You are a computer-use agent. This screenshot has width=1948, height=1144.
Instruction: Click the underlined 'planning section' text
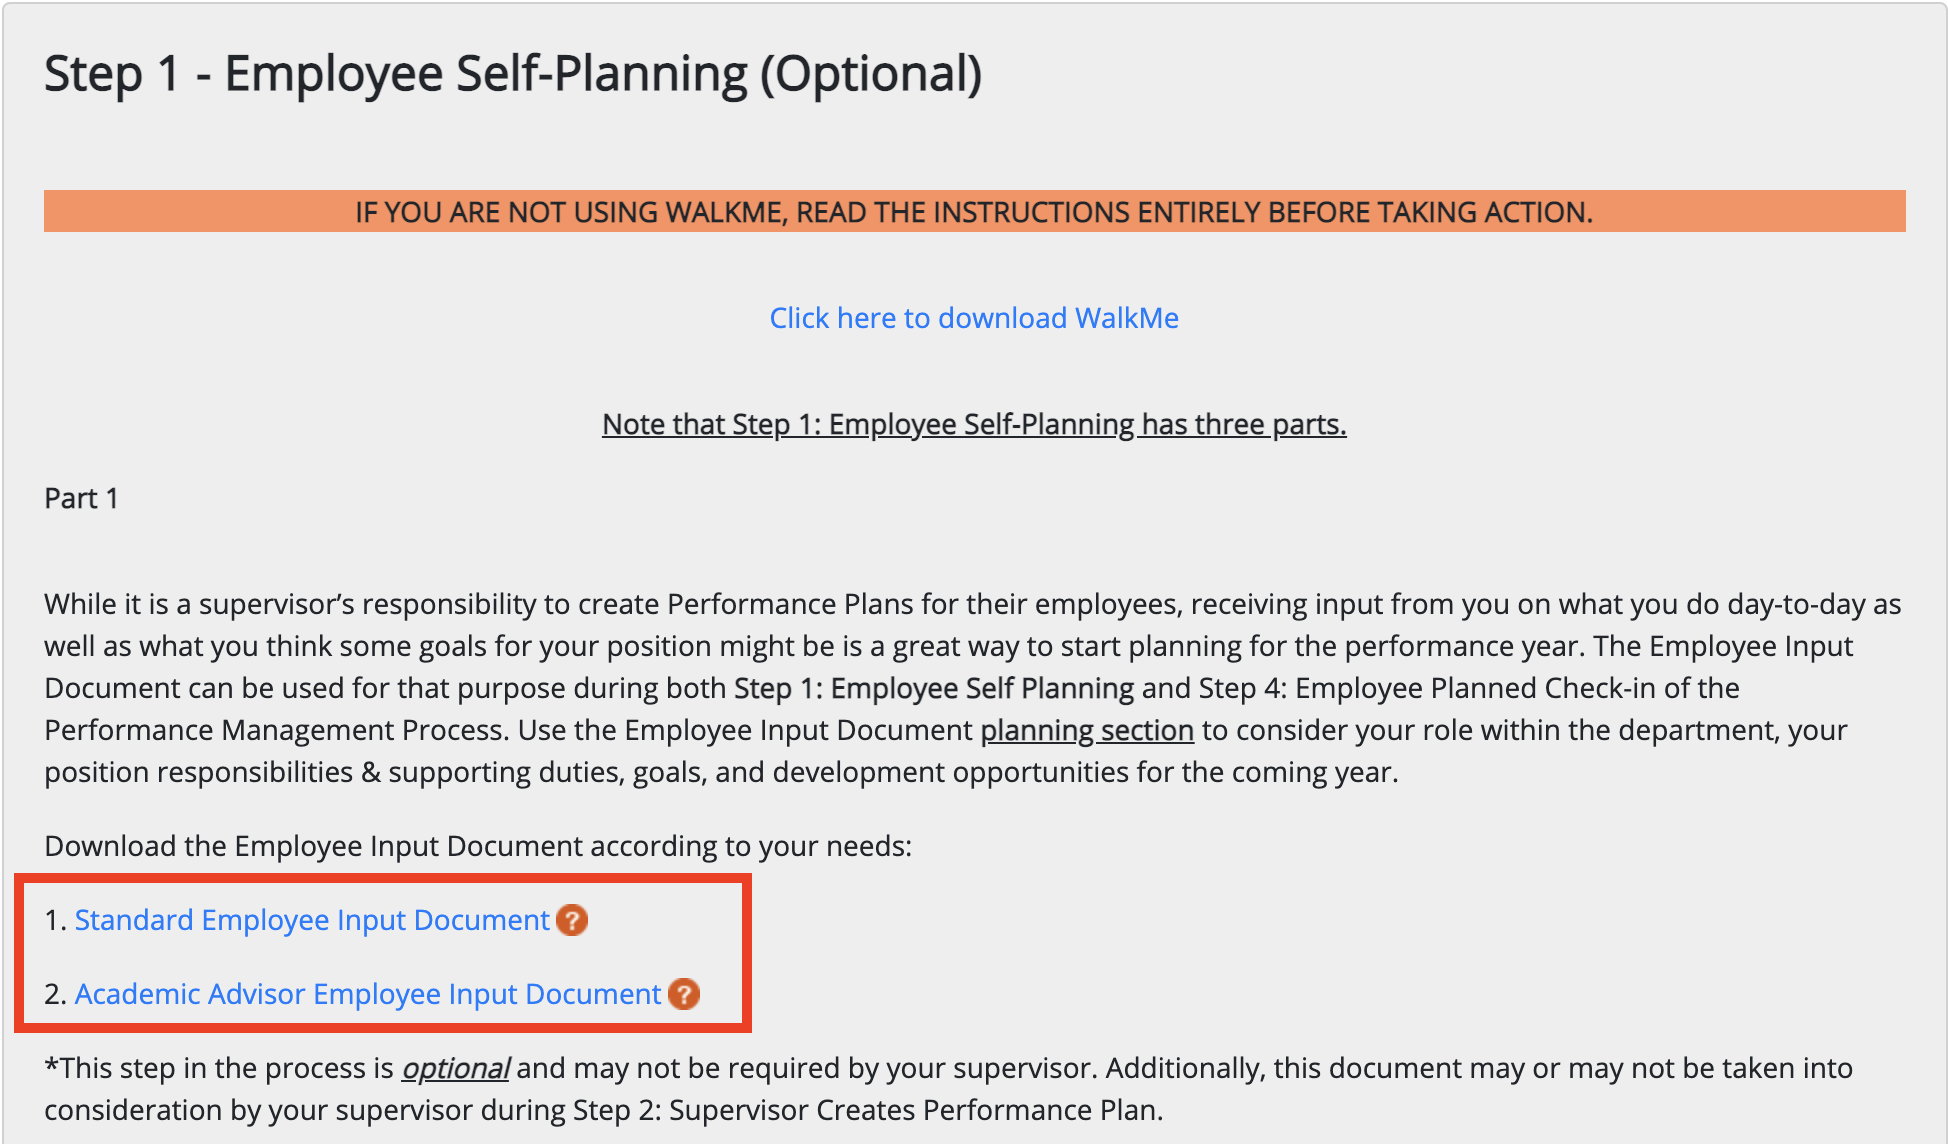tap(1087, 730)
